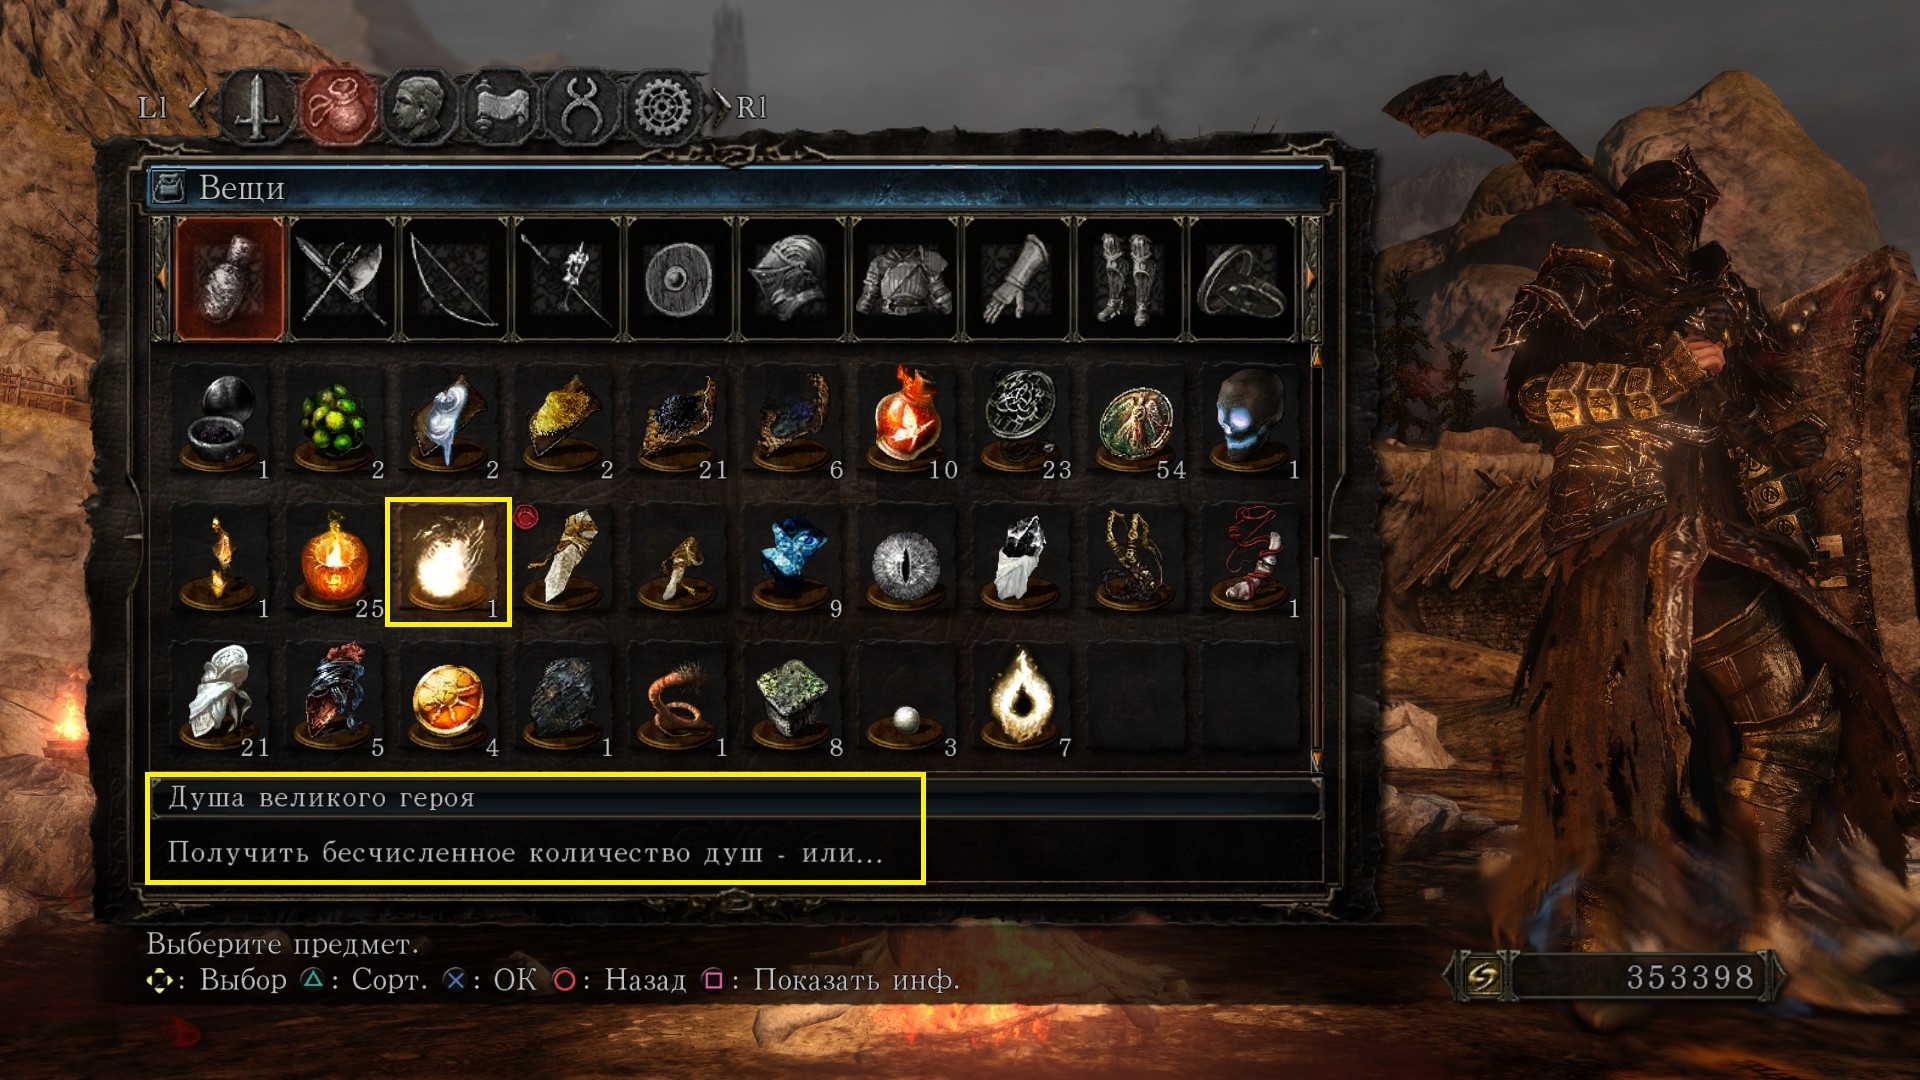Click the right arrow beside category filters
This screenshot has height=1080, width=1920.
click(x=1310, y=279)
